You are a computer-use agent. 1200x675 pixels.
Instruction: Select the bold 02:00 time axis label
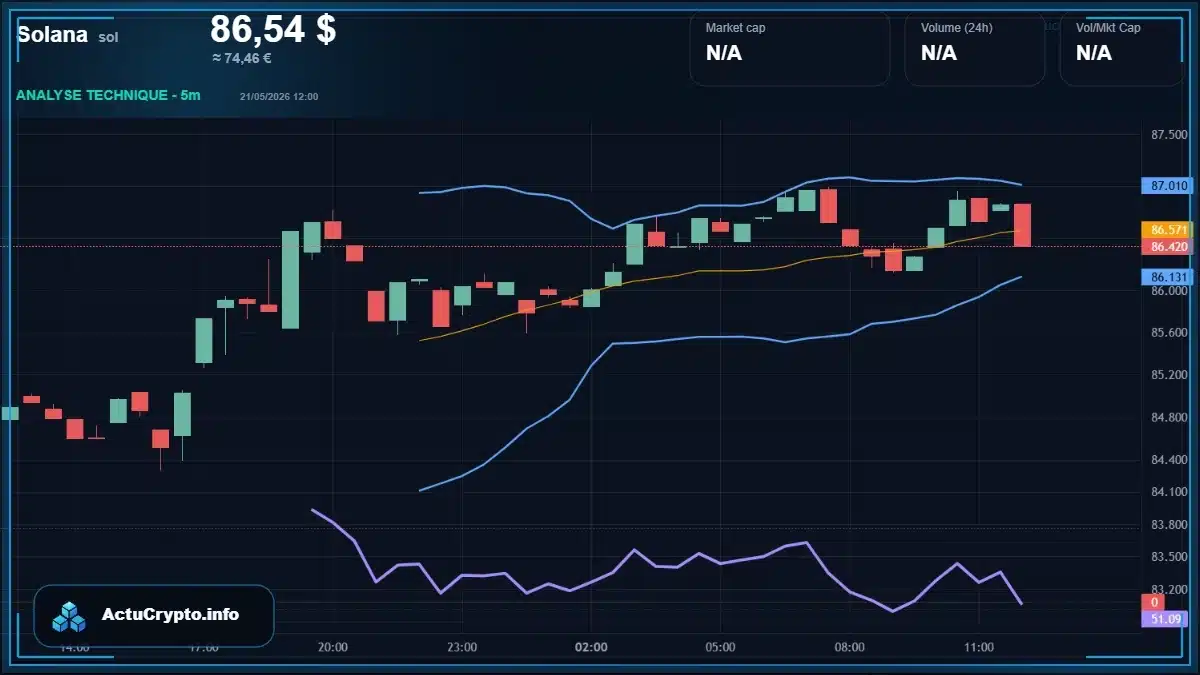pyautogui.click(x=591, y=648)
